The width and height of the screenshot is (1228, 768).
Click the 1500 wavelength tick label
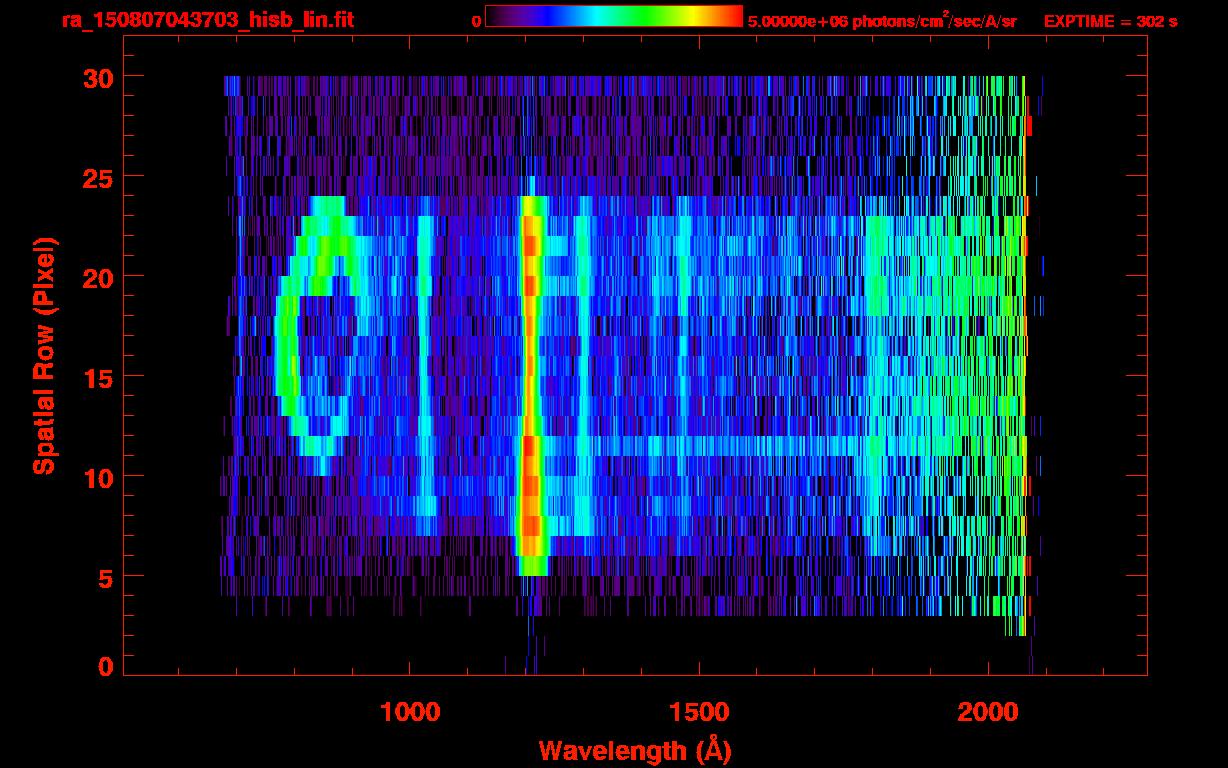699,712
